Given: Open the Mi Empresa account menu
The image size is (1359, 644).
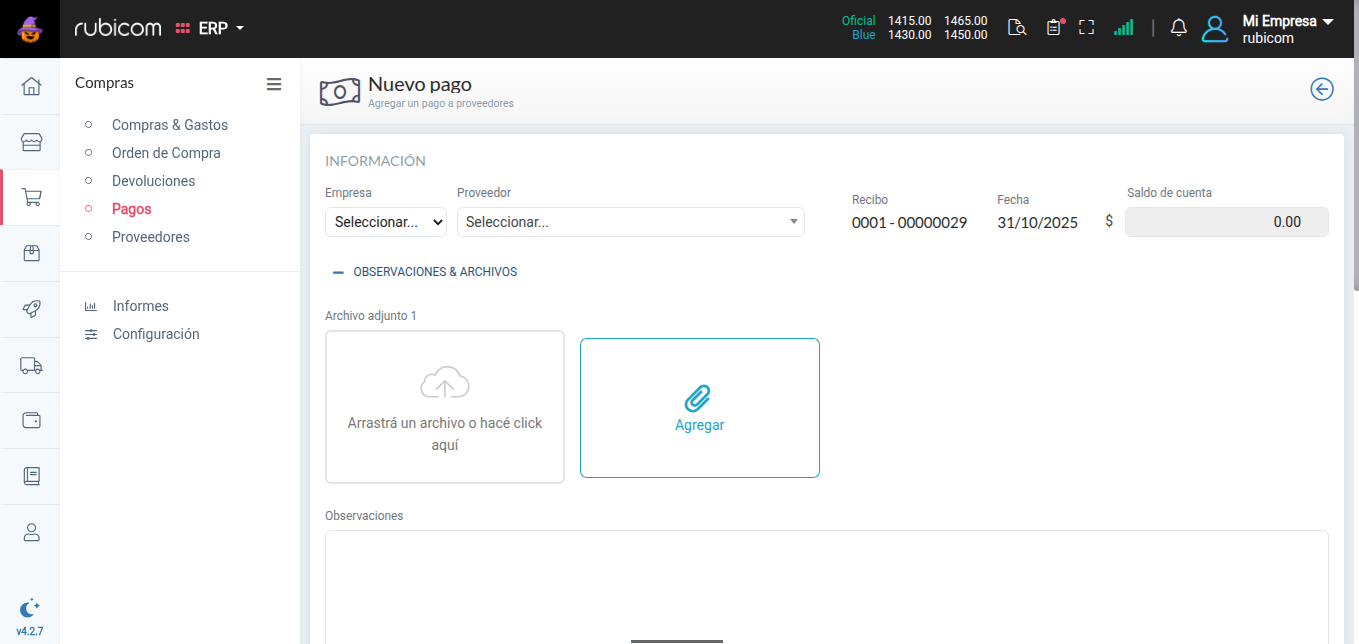Looking at the screenshot, I should click(x=1287, y=29).
